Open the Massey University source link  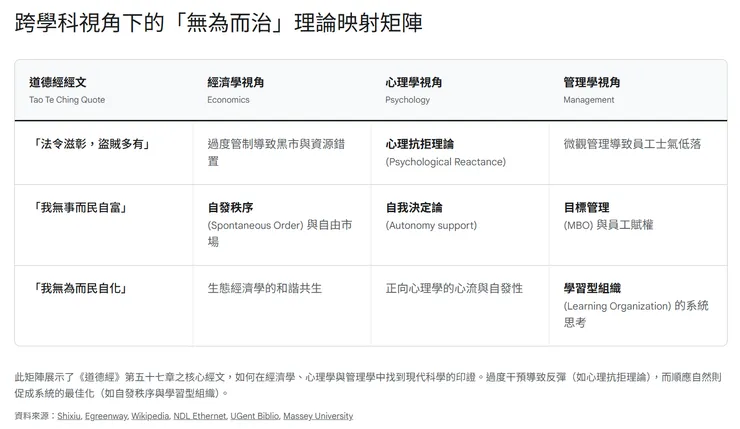coord(318,416)
